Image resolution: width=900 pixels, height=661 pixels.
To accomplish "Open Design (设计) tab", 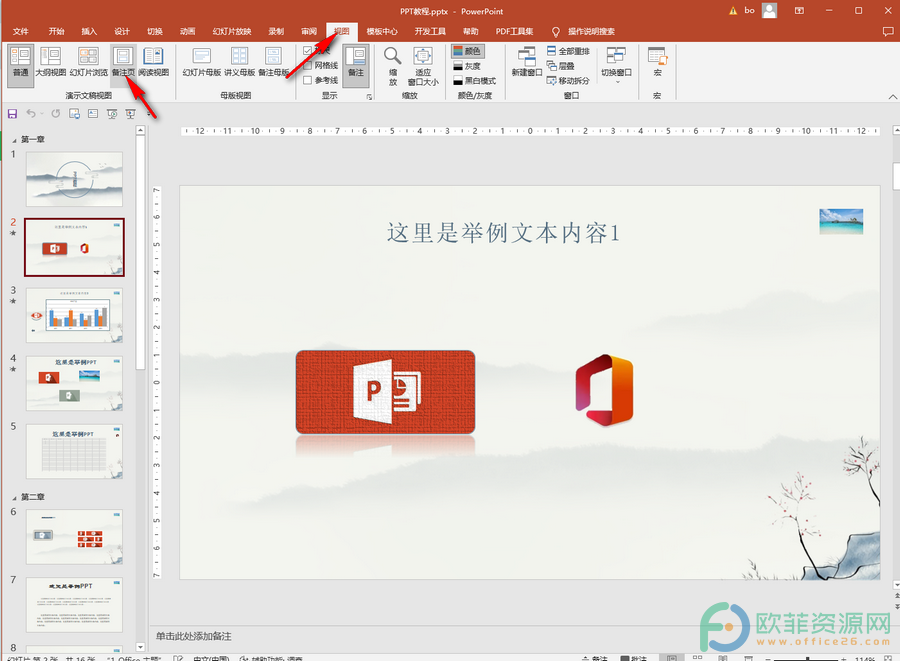I will pyautogui.click(x=122, y=32).
